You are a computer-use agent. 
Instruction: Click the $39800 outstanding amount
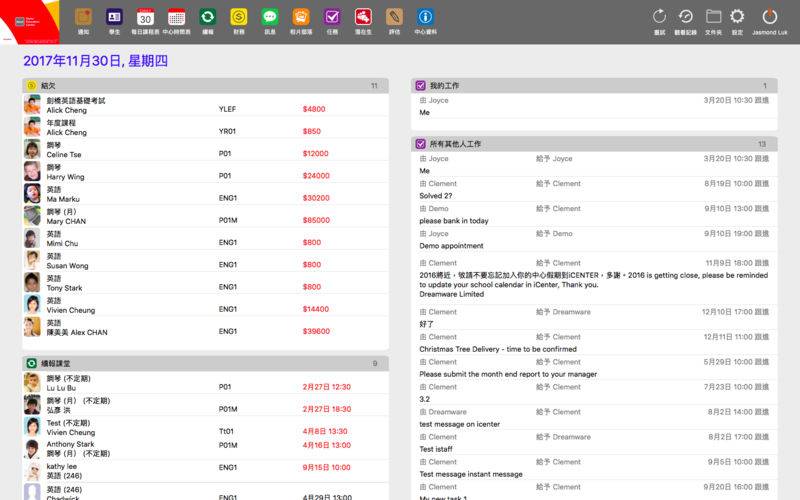click(316, 331)
